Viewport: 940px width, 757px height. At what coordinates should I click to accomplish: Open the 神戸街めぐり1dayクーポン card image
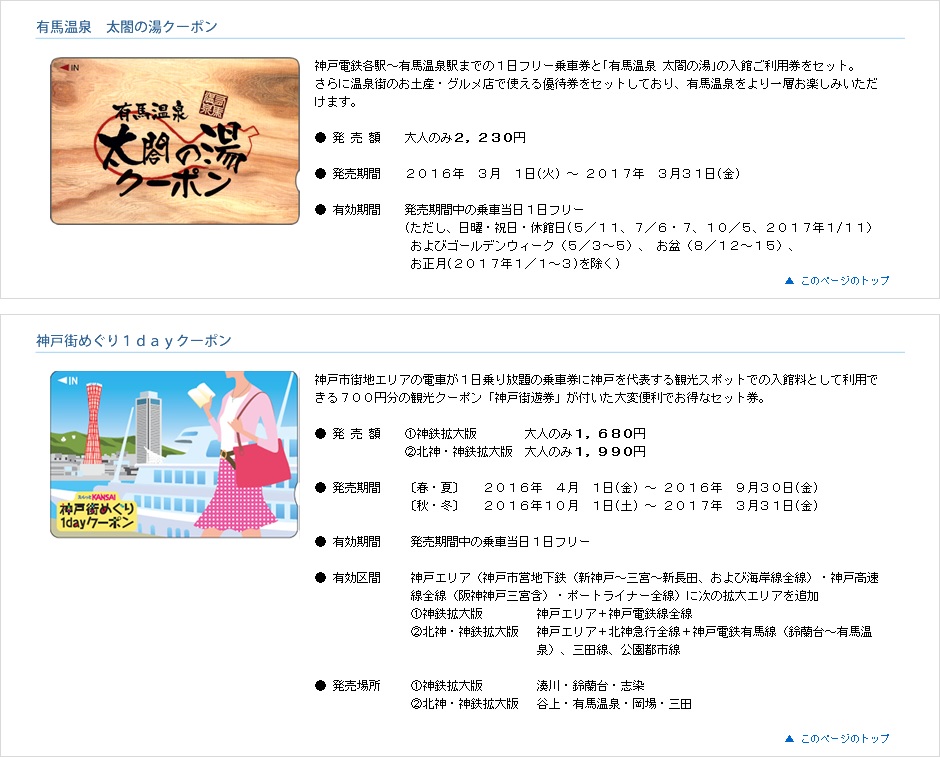point(174,454)
